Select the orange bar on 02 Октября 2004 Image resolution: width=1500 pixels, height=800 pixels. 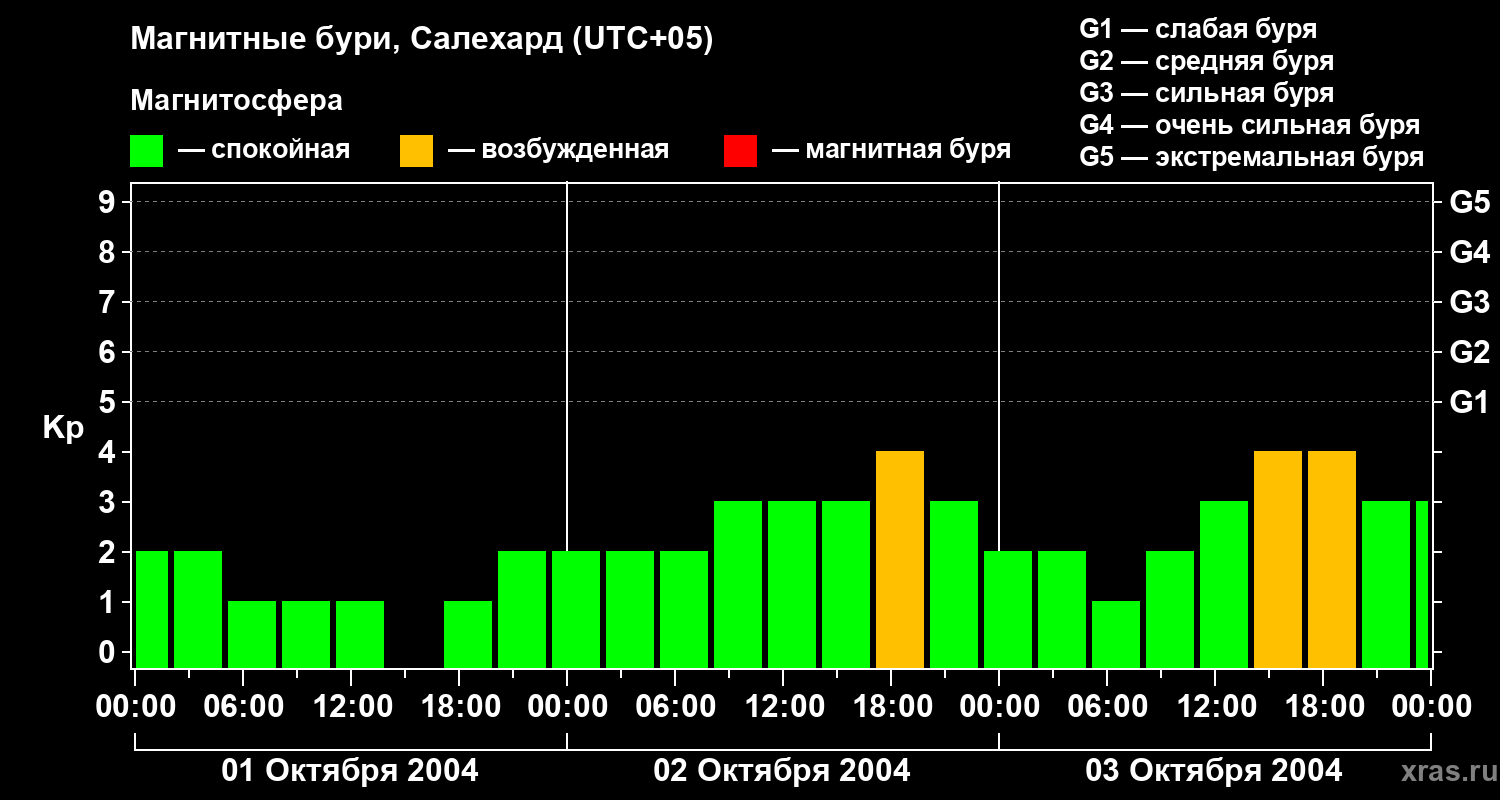click(900, 560)
